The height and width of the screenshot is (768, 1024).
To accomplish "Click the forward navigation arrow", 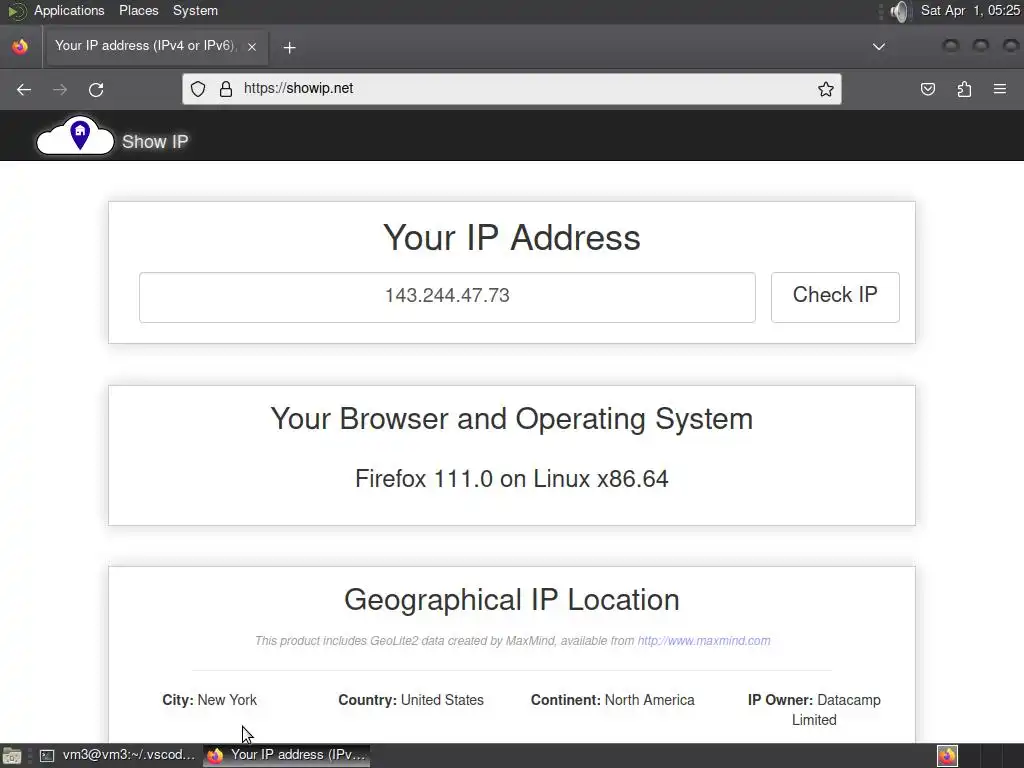I will click(60, 89).
